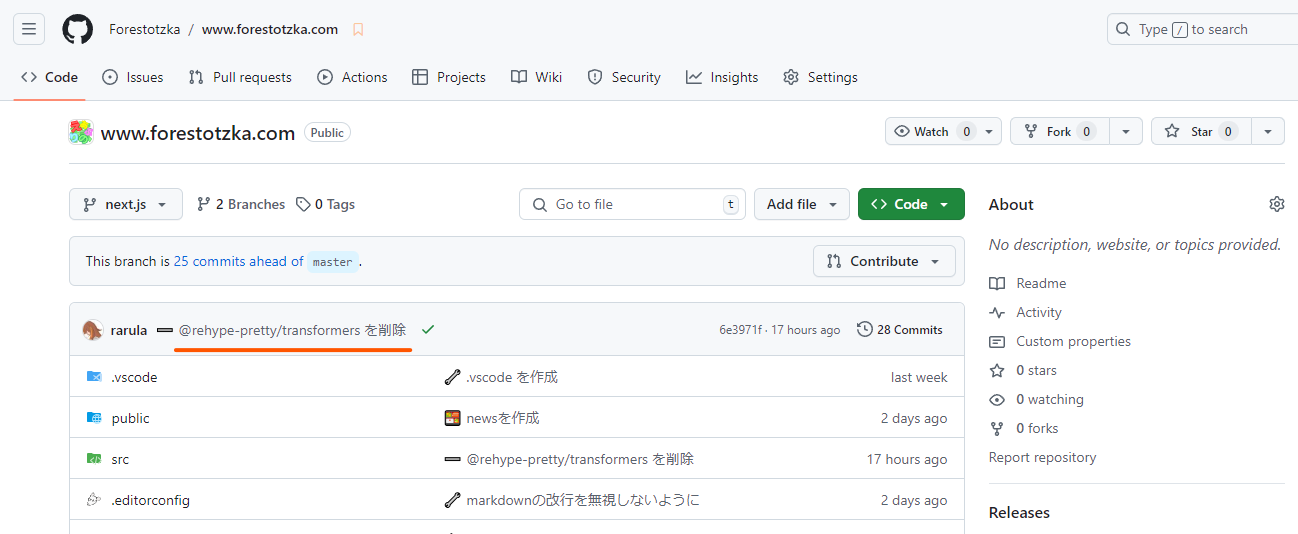1298x534 pixels.
Task: Expand the next.js branch dropdown
Action: 126,204
